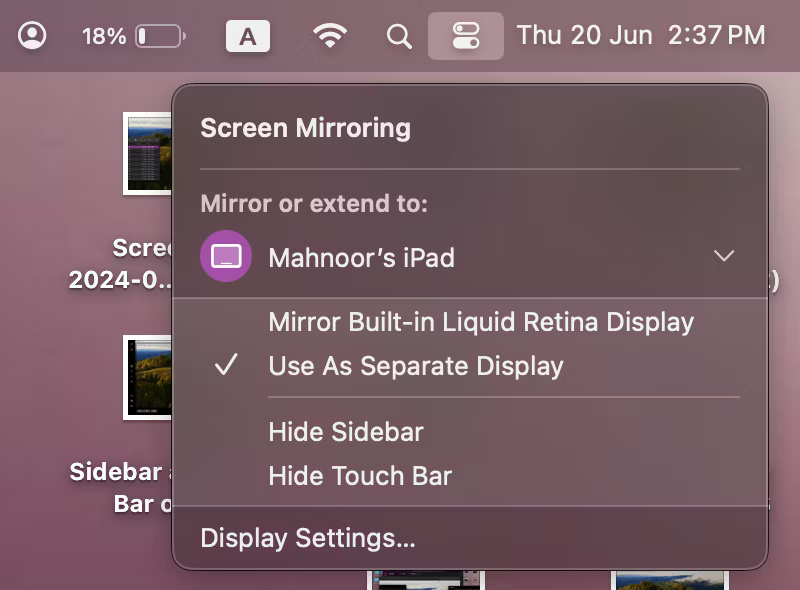Select Mahnoor's iPad as mirror target

tap(362, 257)
